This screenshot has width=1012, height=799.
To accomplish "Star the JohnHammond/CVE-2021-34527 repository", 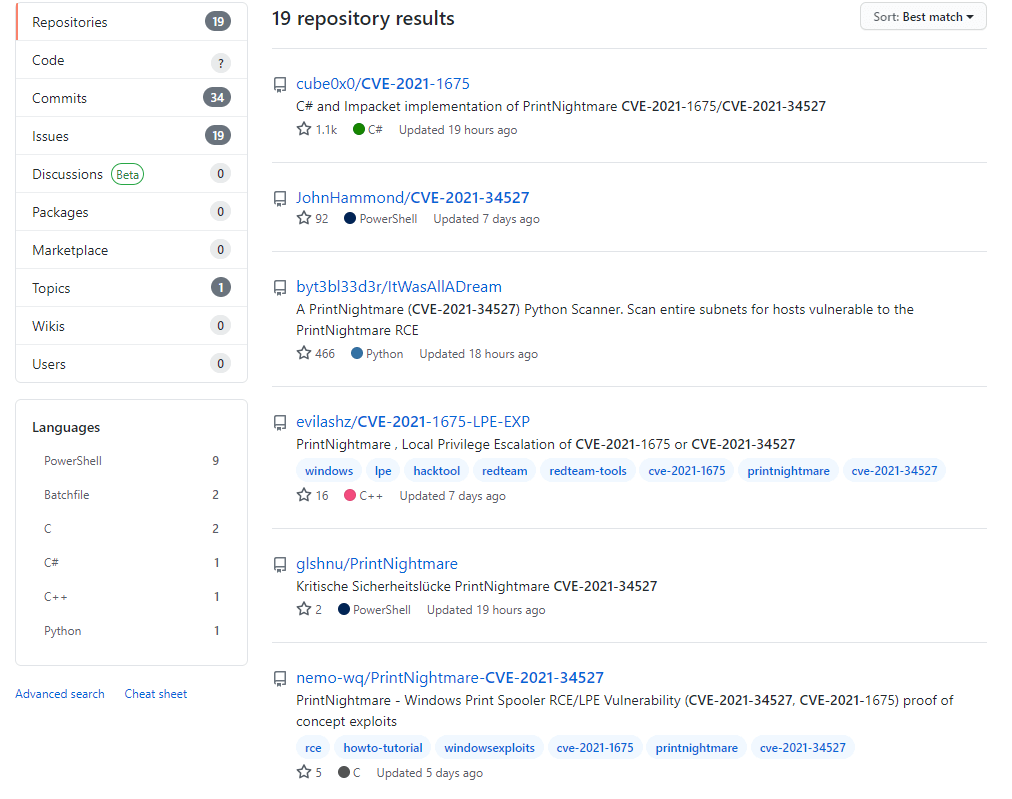I will (x=303, y=218).
